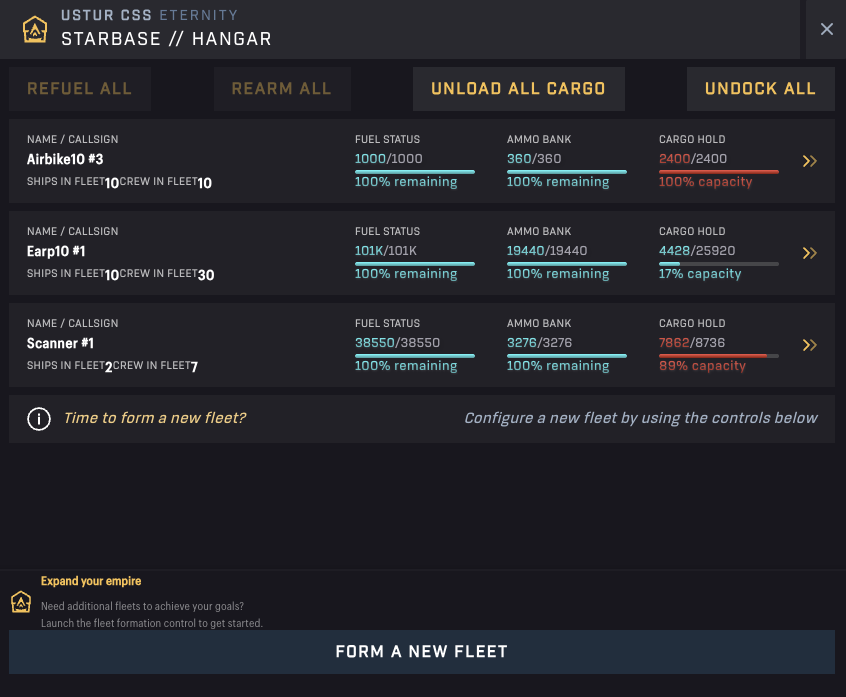Click the Ustur faction emblem in the header
This screenshot has height=697, width=846.
(34, 29)
